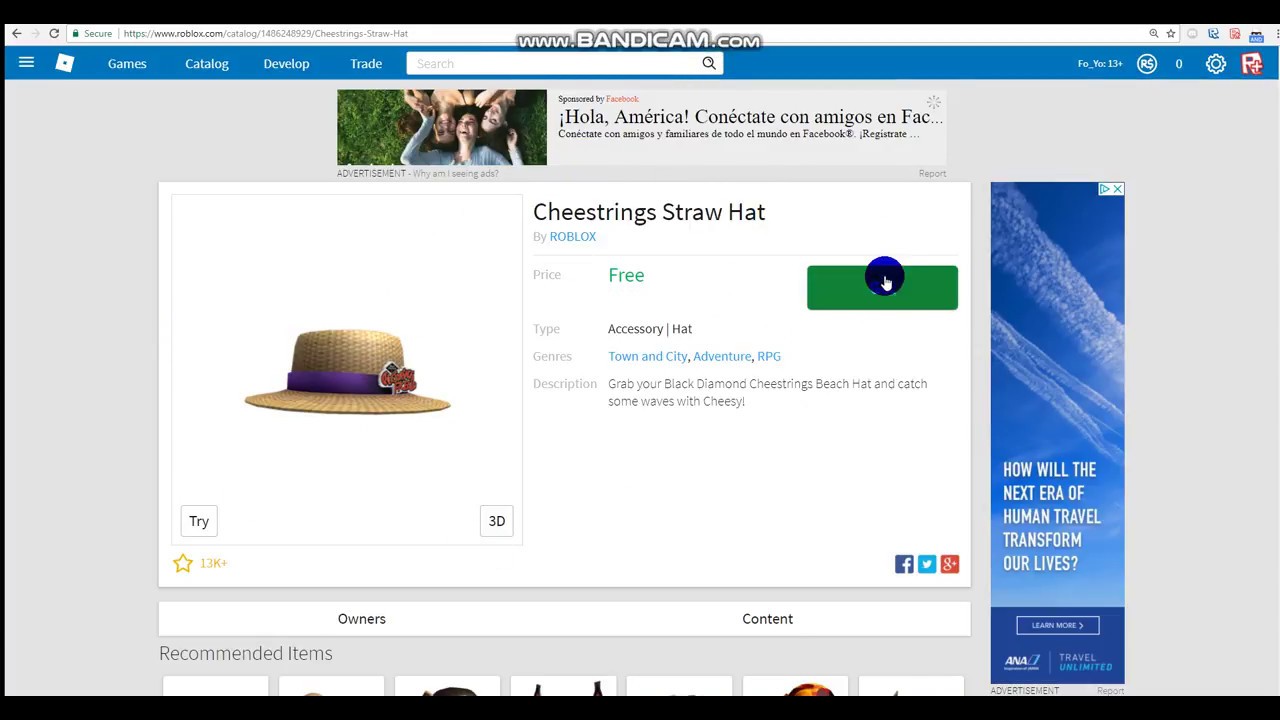Click the Discord-style grey extension icon
This screenshot has height=720, width=1280.
click(x=1192, y=33)
